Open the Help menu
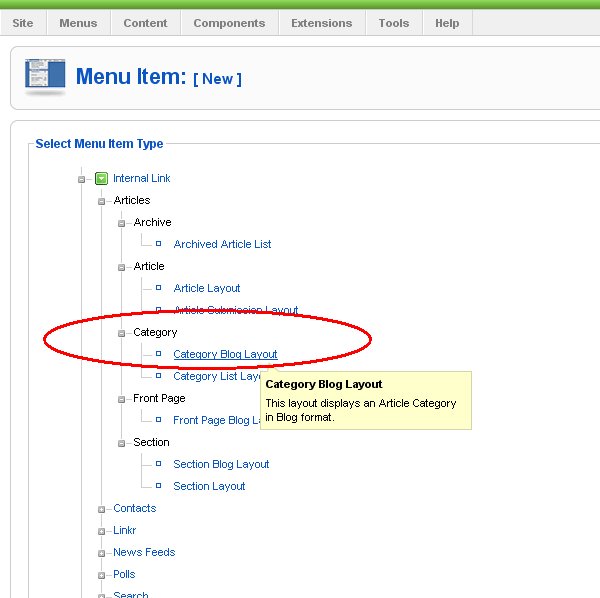This screenshot has width=600, height=598. (447, 23)
